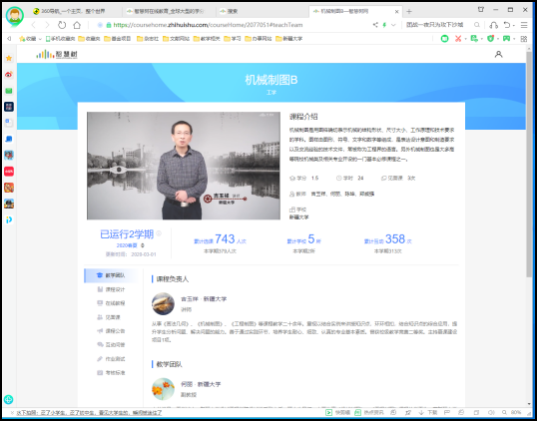Select 课程设计 in the course side menu
The height and width of the screenshot is (421, 538).
coord(112,289)
